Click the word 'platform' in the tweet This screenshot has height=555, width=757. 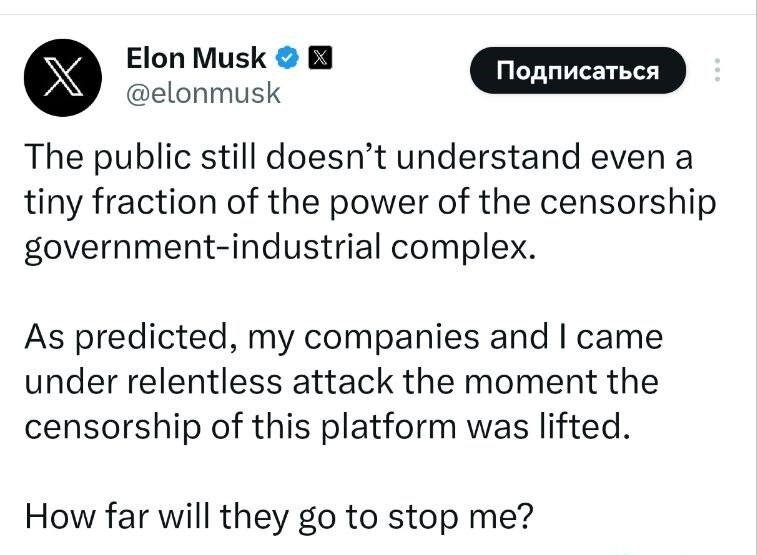coord(389,428)
